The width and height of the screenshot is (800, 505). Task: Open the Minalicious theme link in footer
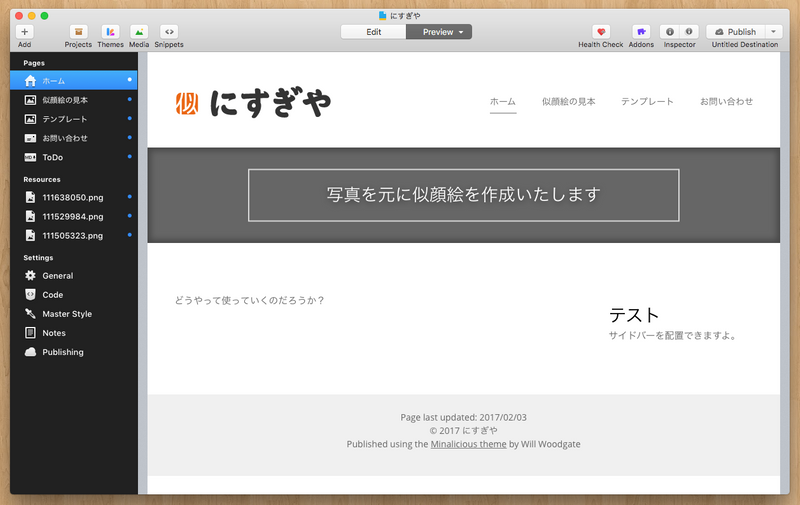[468, 444]
